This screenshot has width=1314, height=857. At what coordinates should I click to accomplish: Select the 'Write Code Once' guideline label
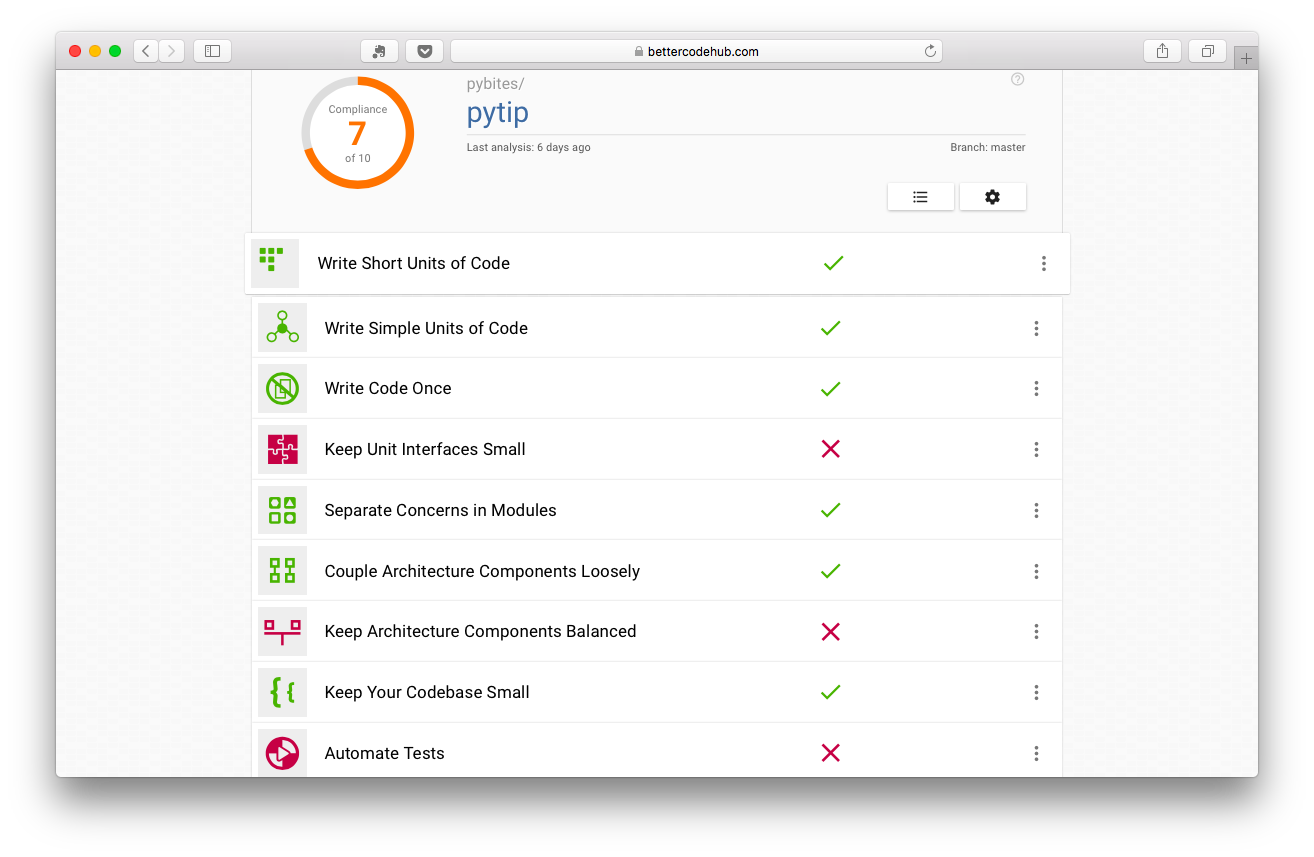388,388
